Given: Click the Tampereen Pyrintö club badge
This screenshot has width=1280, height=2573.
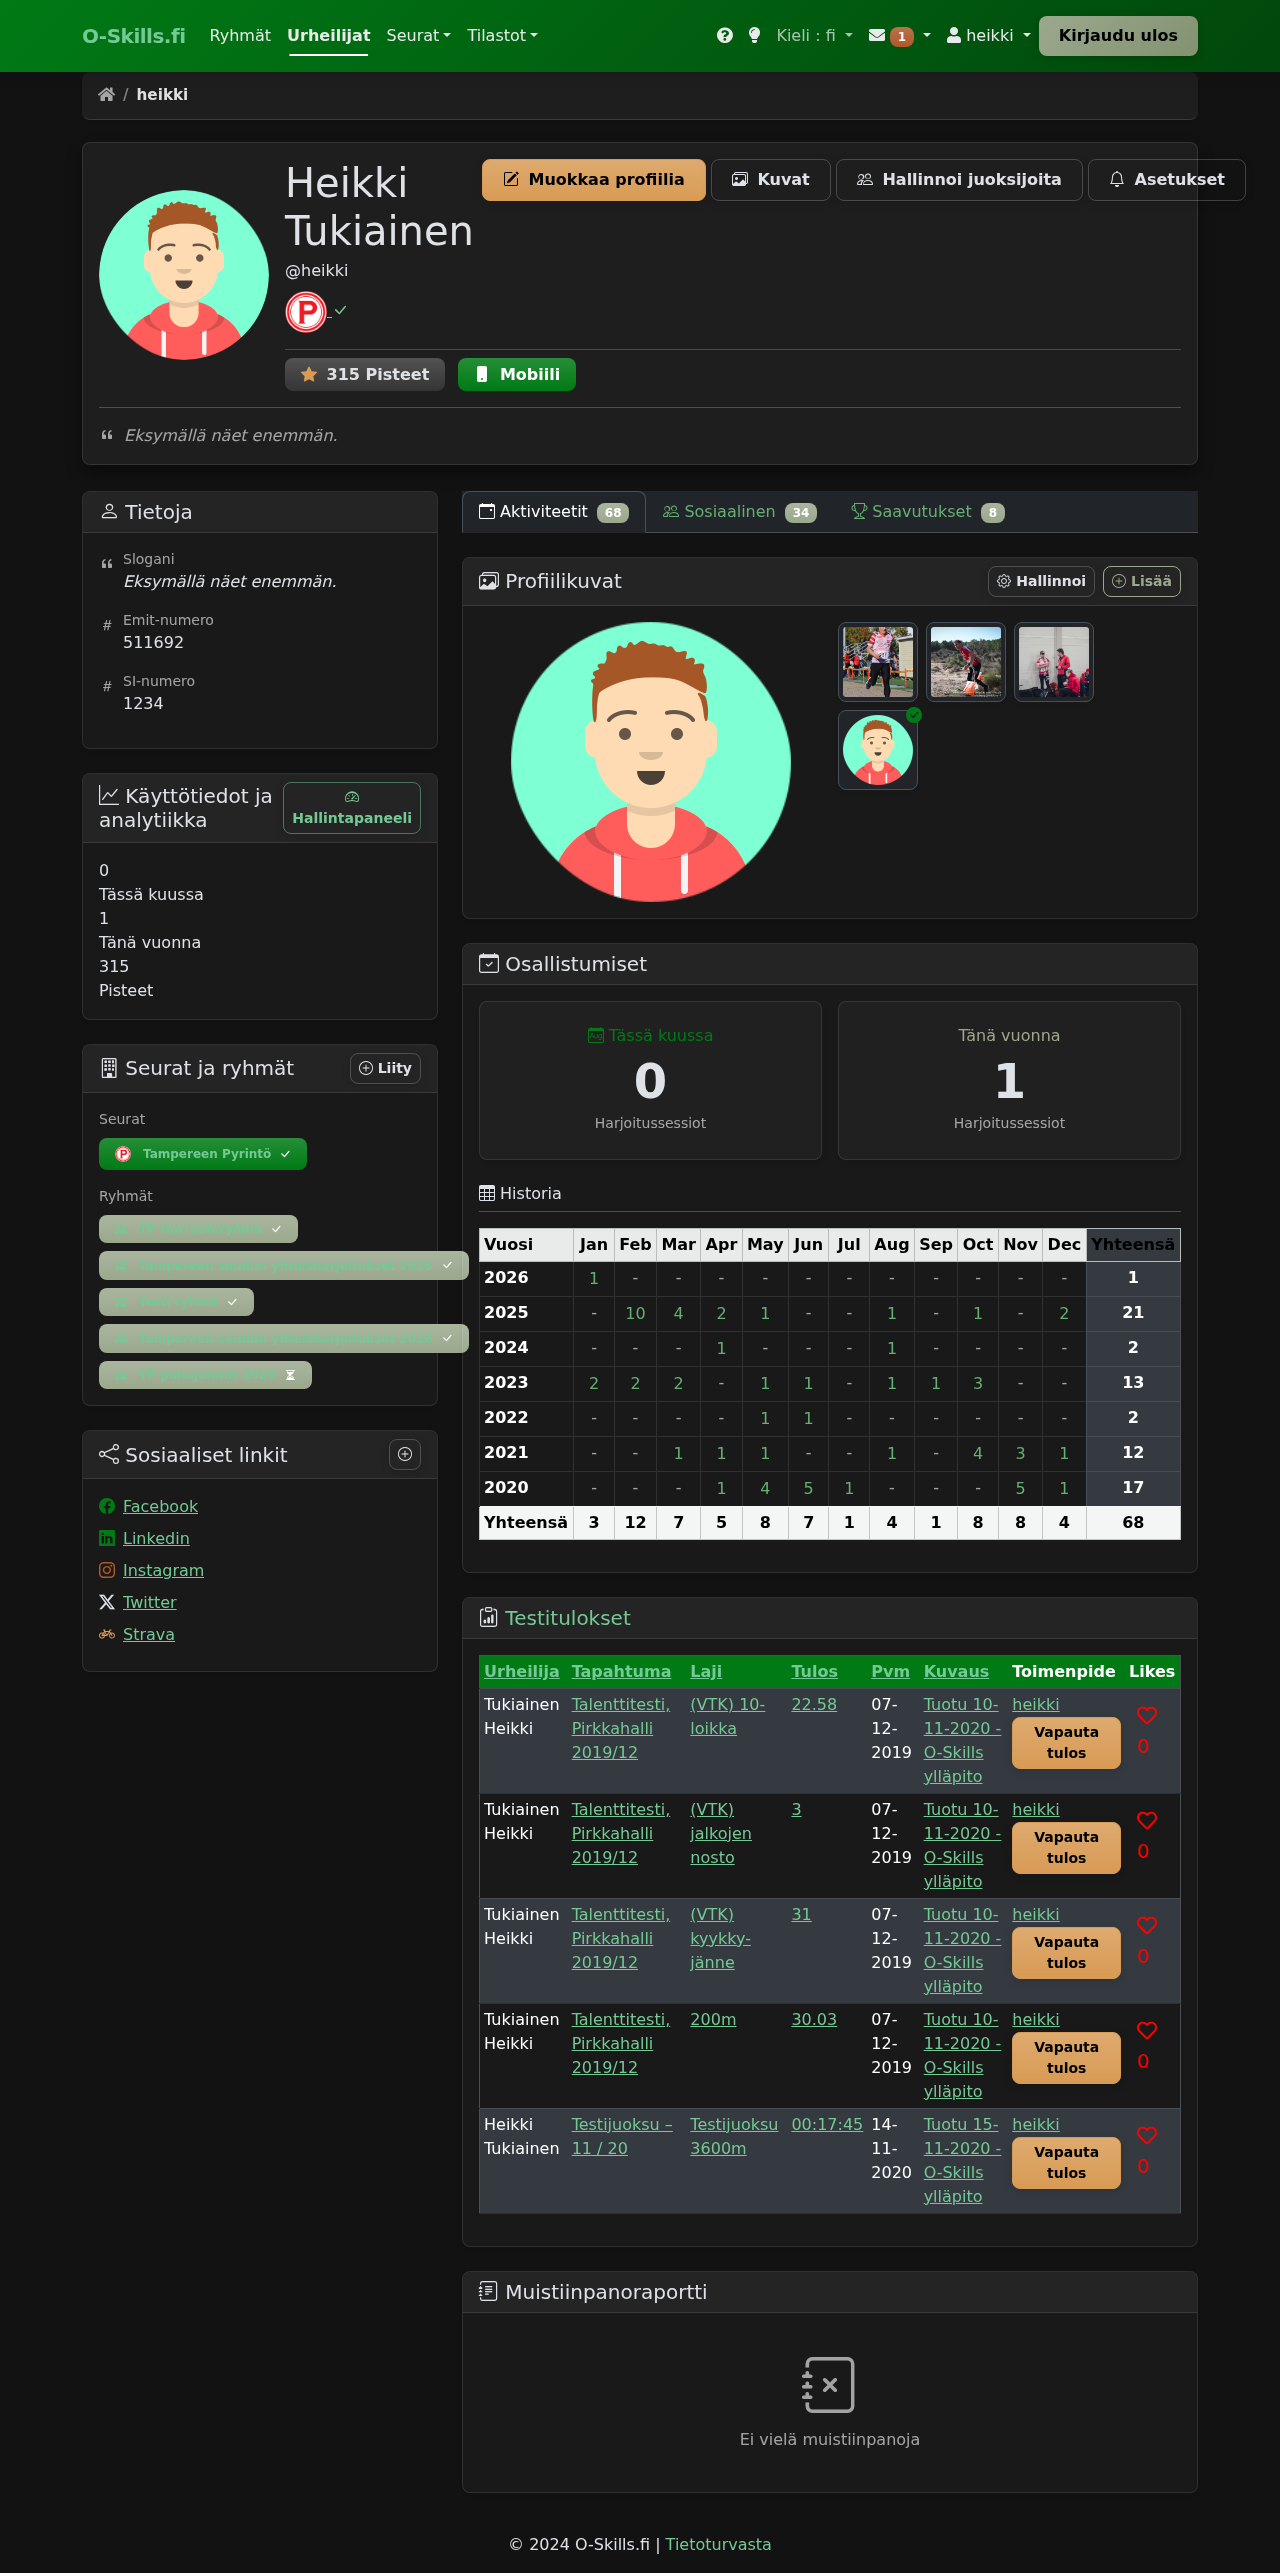Looking at the screenshot, I should 203,1154.
